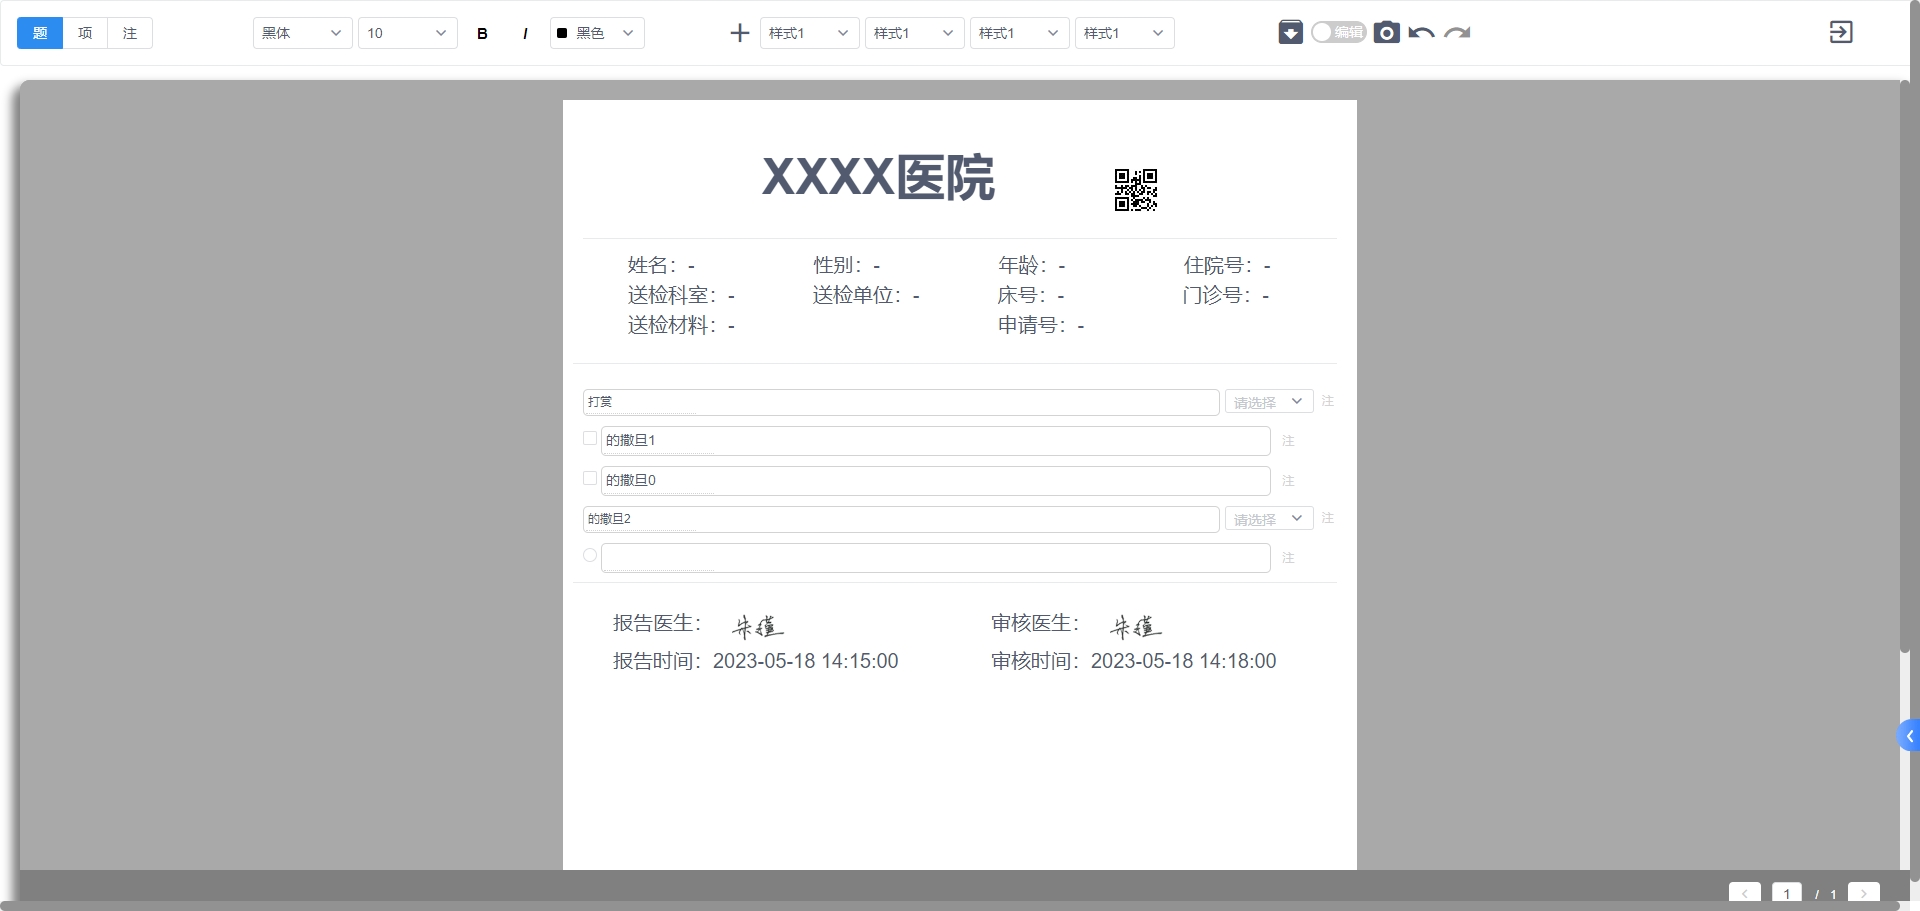Open 请选择 dropdown in 的撒旦2 row

click(1269, 519)
